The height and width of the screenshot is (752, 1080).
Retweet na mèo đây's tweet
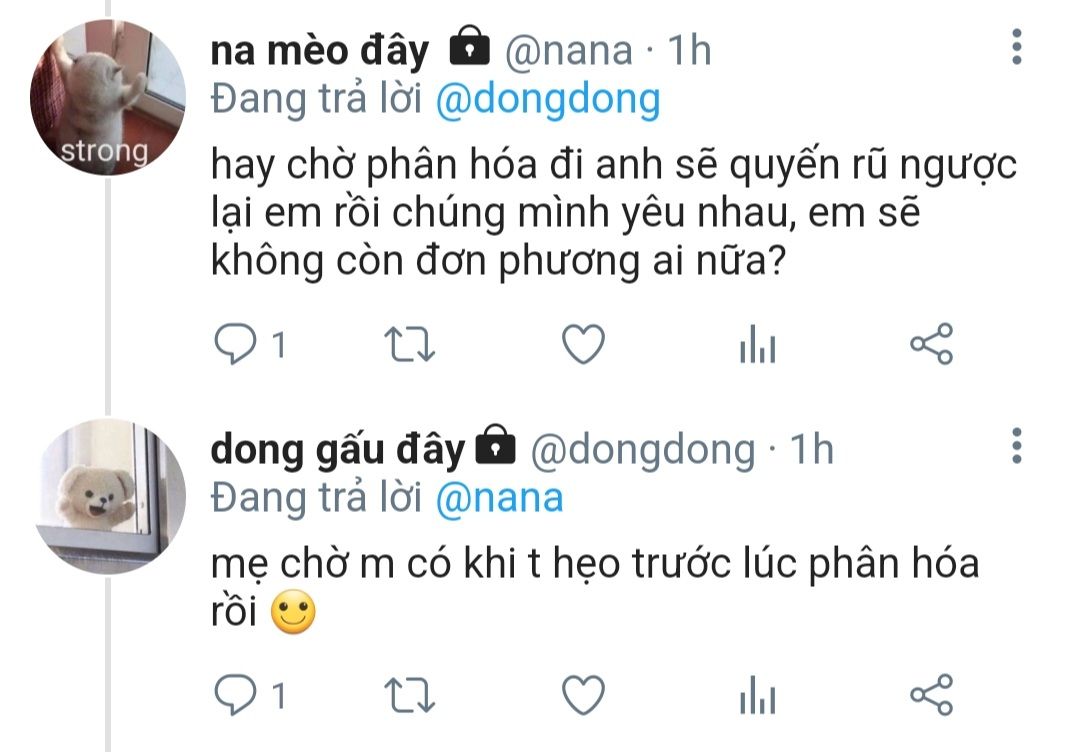point(409,344)
